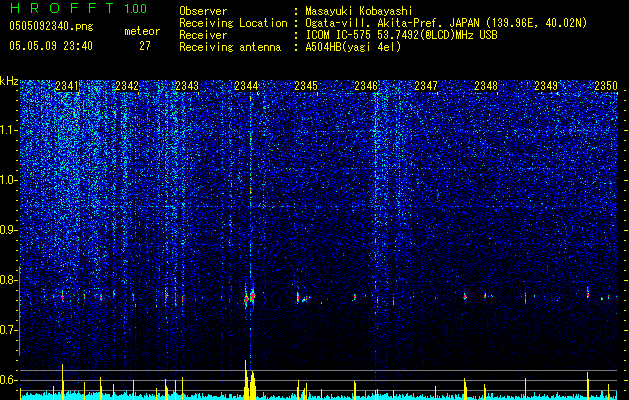Click the 0.8 kHz frequency axis label
Viewport: 629px width, 400px height.
[8, 280]
